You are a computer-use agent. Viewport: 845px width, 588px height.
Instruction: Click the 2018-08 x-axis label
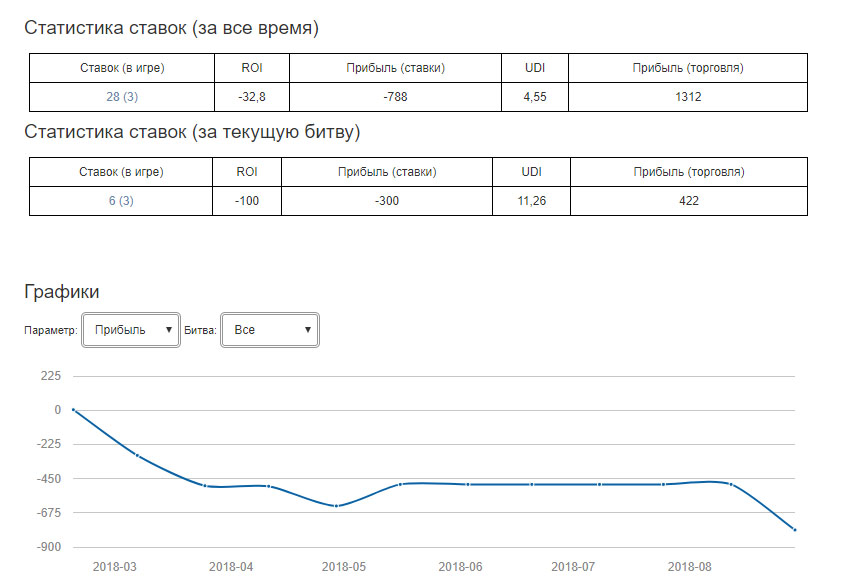(689, 567)
